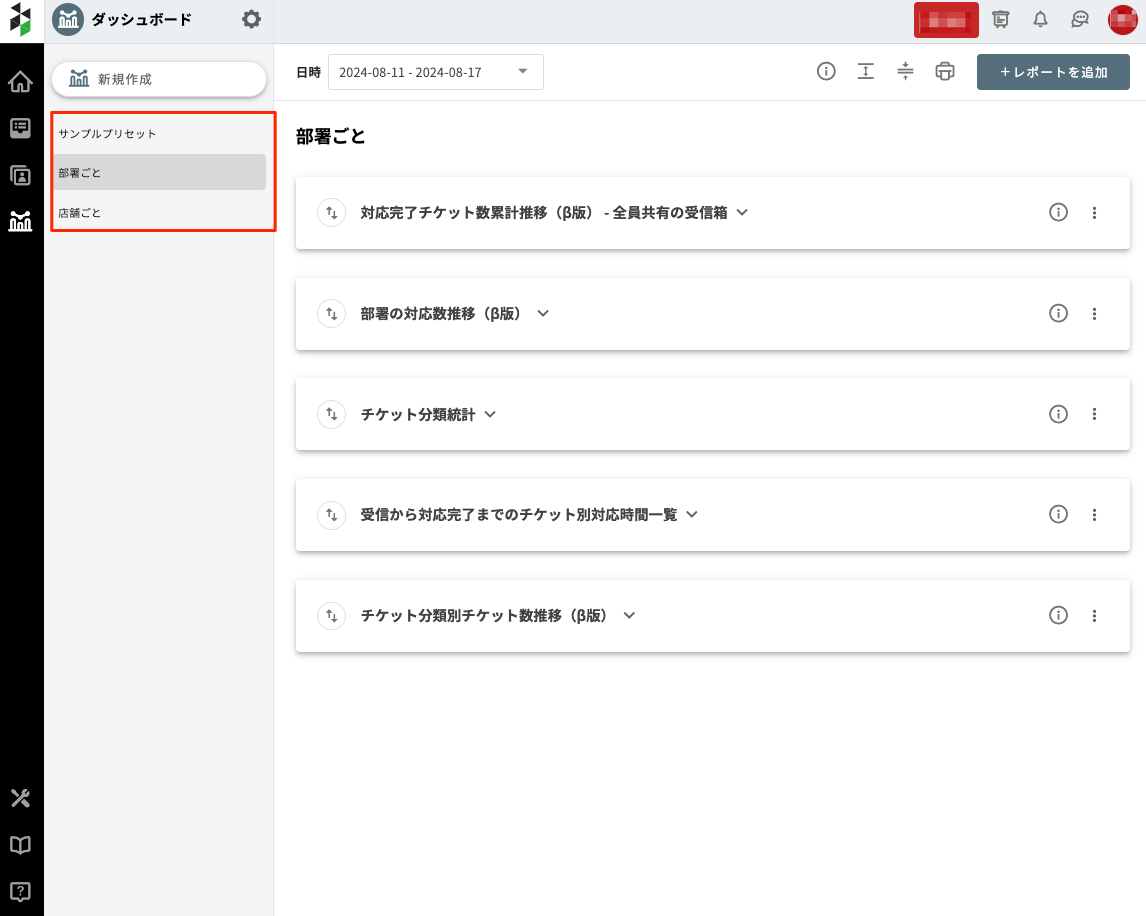Expand the 部署の対応数推移（β版） report

[x=543, y=313]
